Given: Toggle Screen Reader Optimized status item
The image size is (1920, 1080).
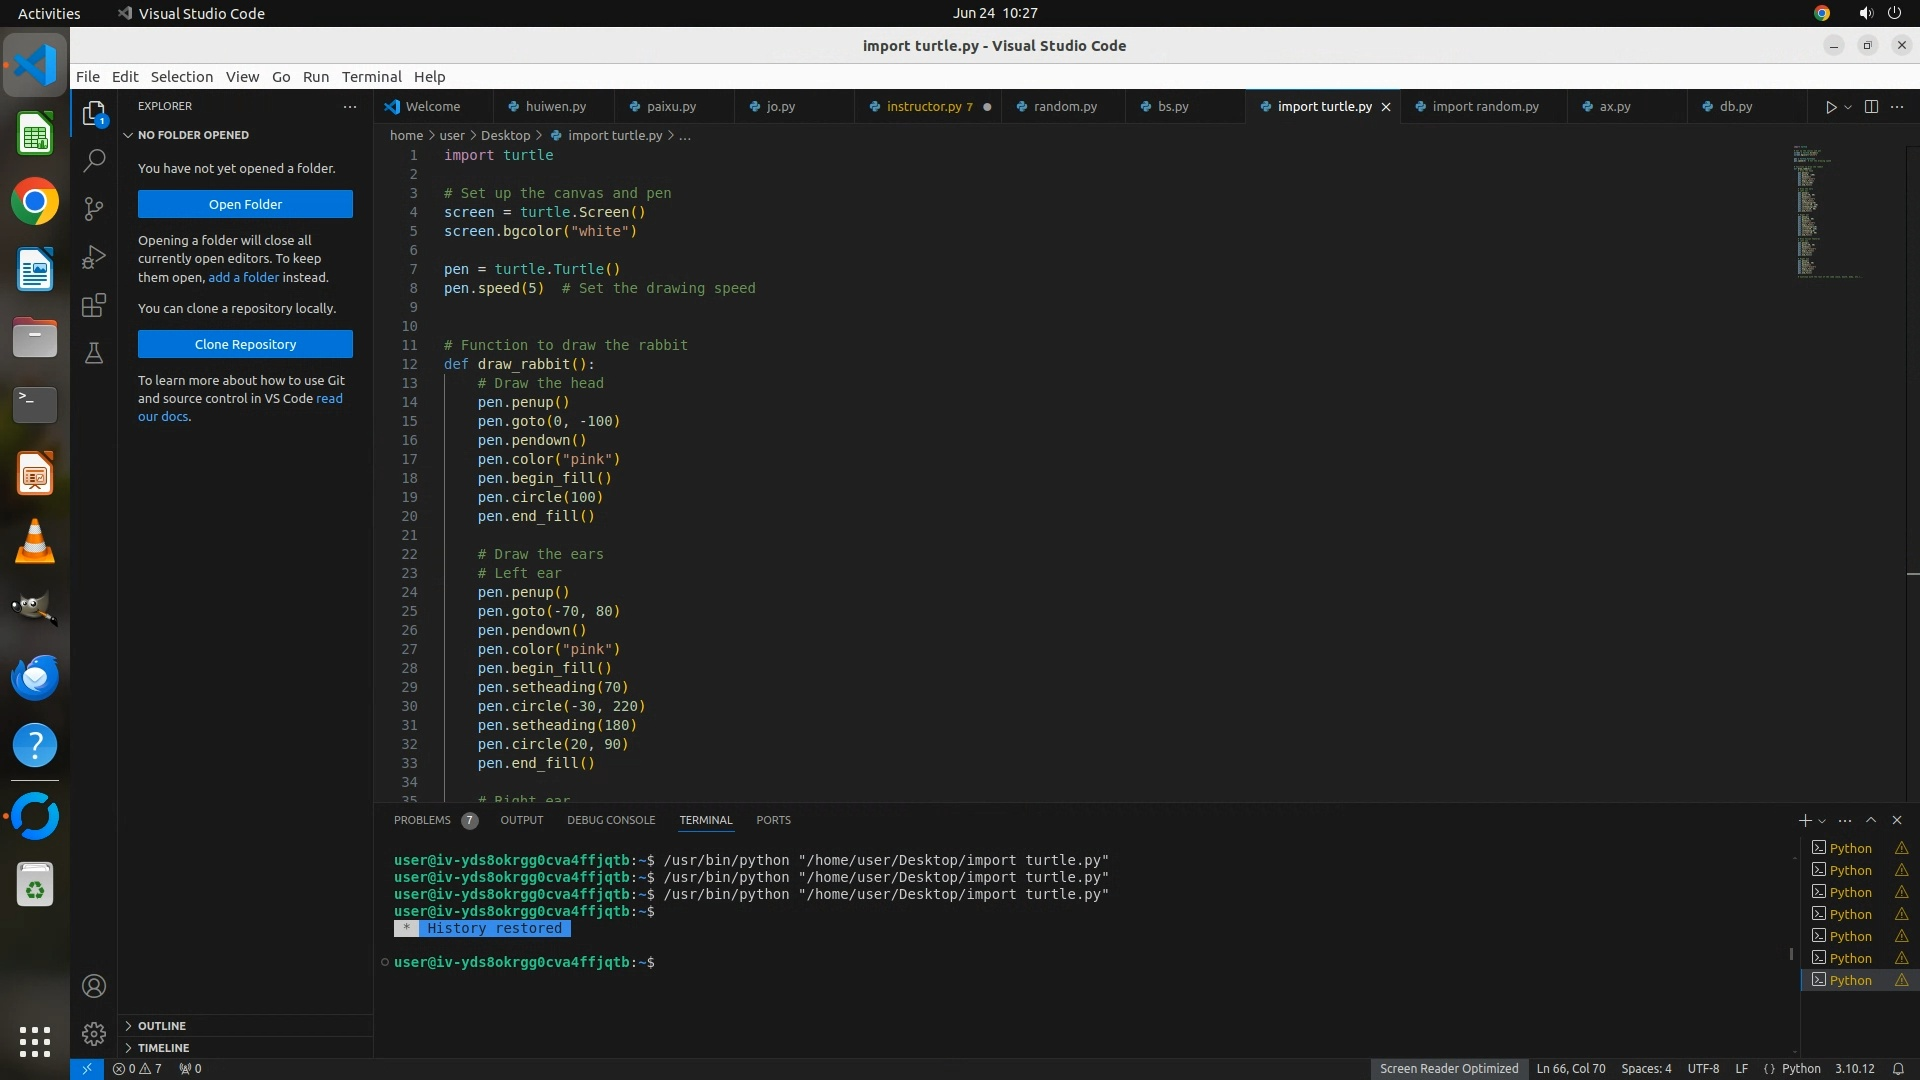Looking at the screenshot, I should click(x=1448, y=1068).
